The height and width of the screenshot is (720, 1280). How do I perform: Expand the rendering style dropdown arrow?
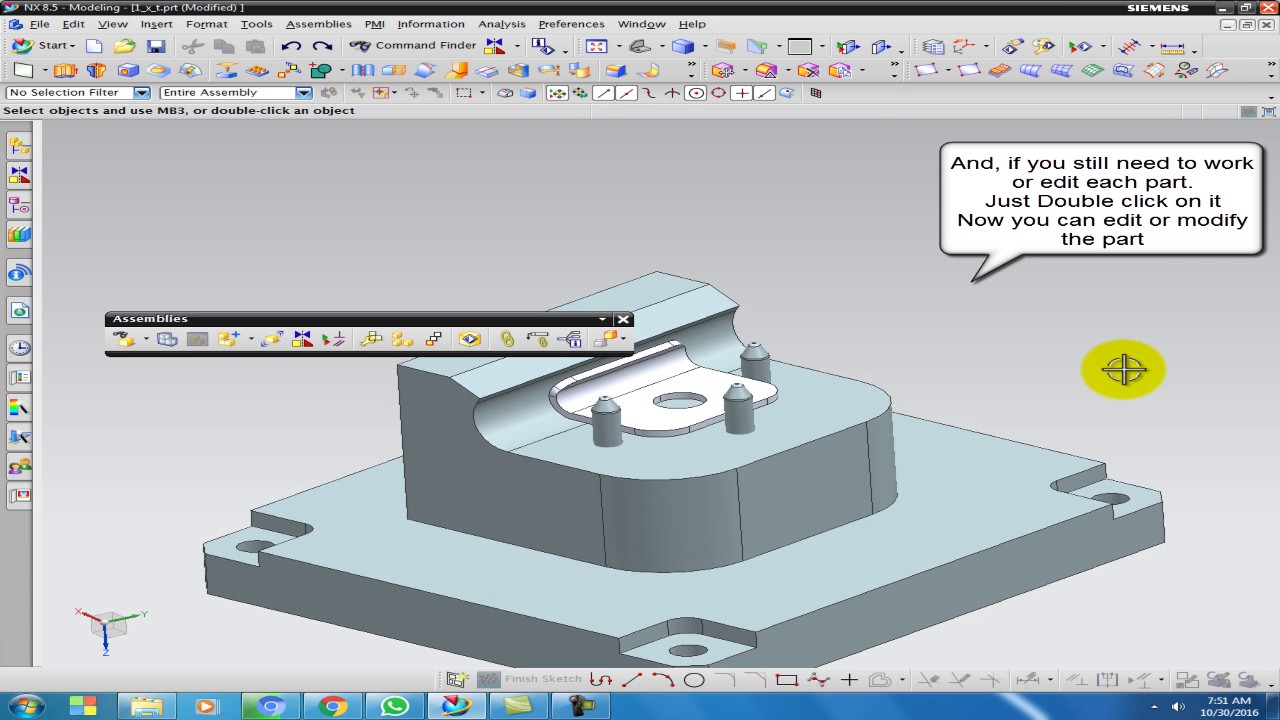pos(705,46)
